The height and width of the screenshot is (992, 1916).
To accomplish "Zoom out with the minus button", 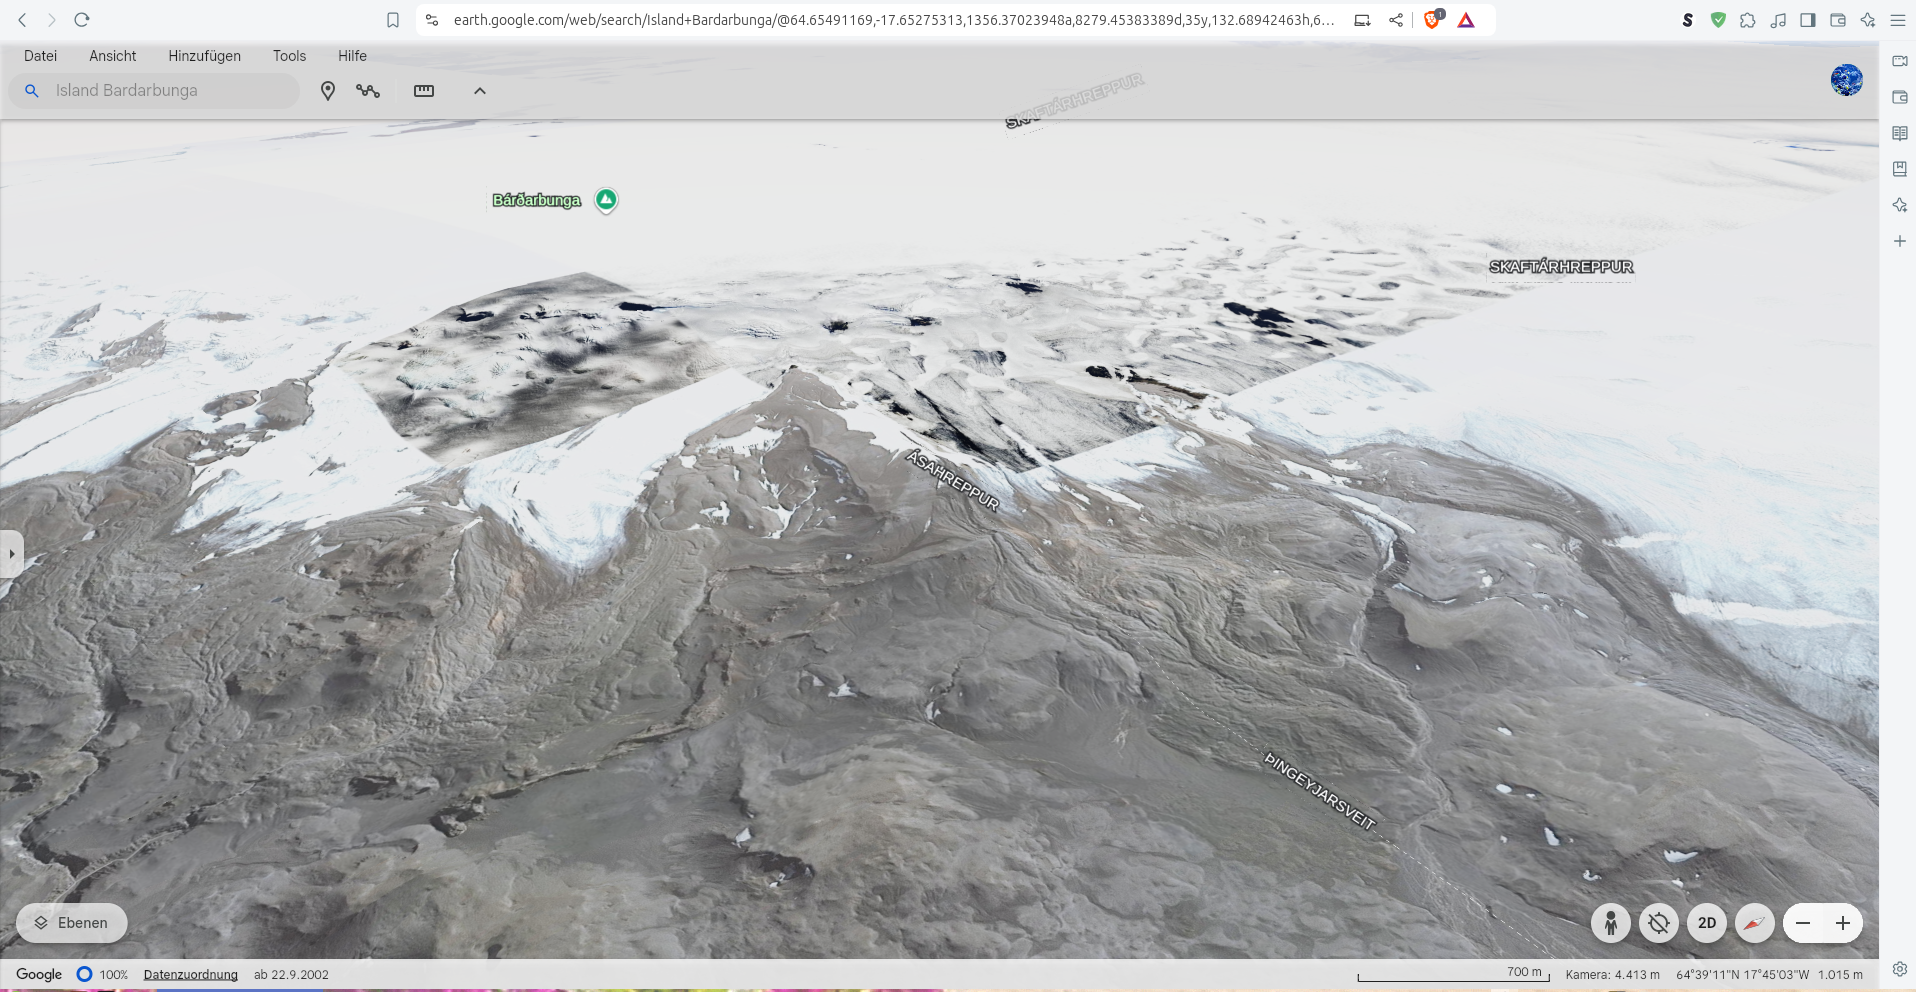I will 1803,923.
